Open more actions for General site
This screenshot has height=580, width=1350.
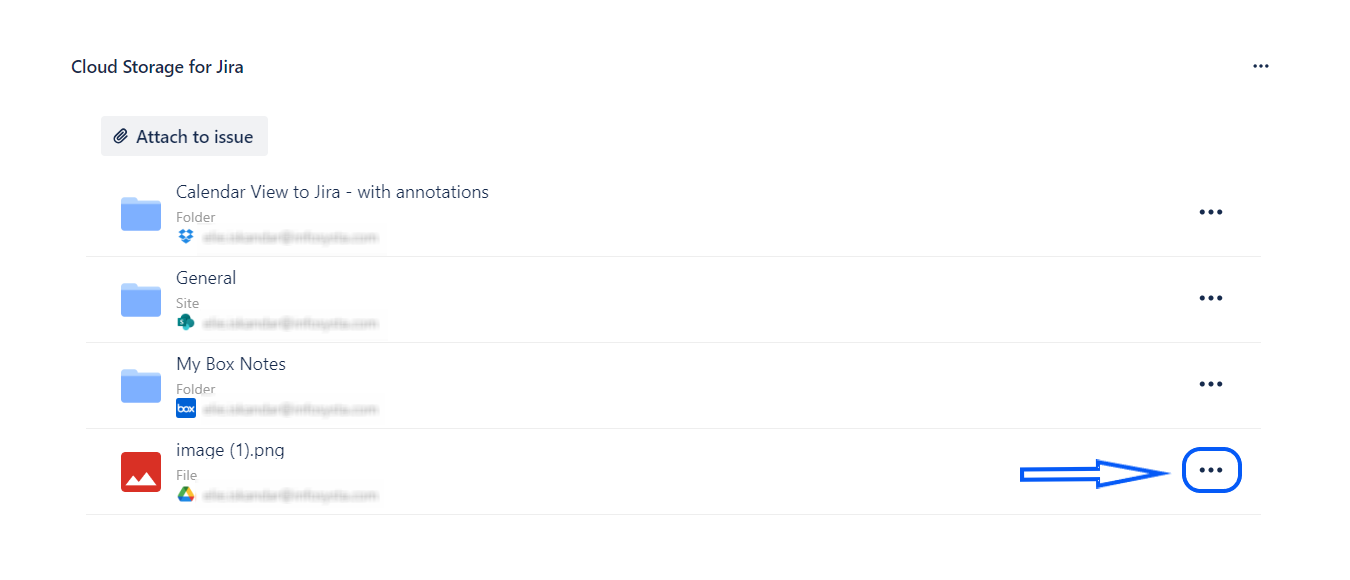[1210, 298]
